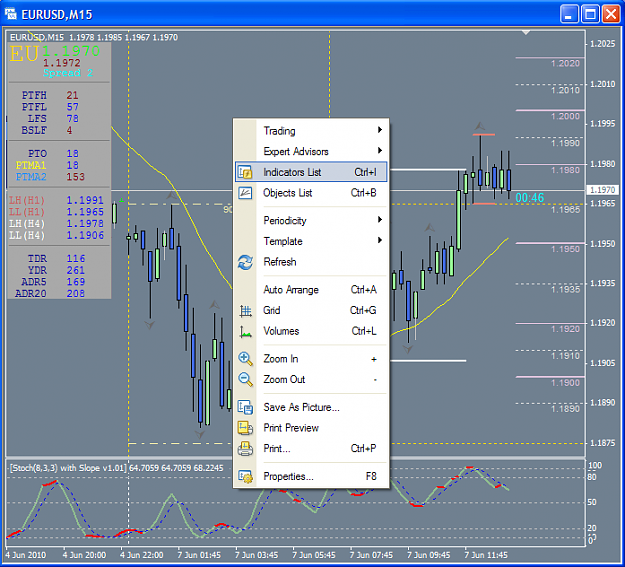
Task: Choose Print... menu label
Action: pyautogui.click(x=277, y=449)
